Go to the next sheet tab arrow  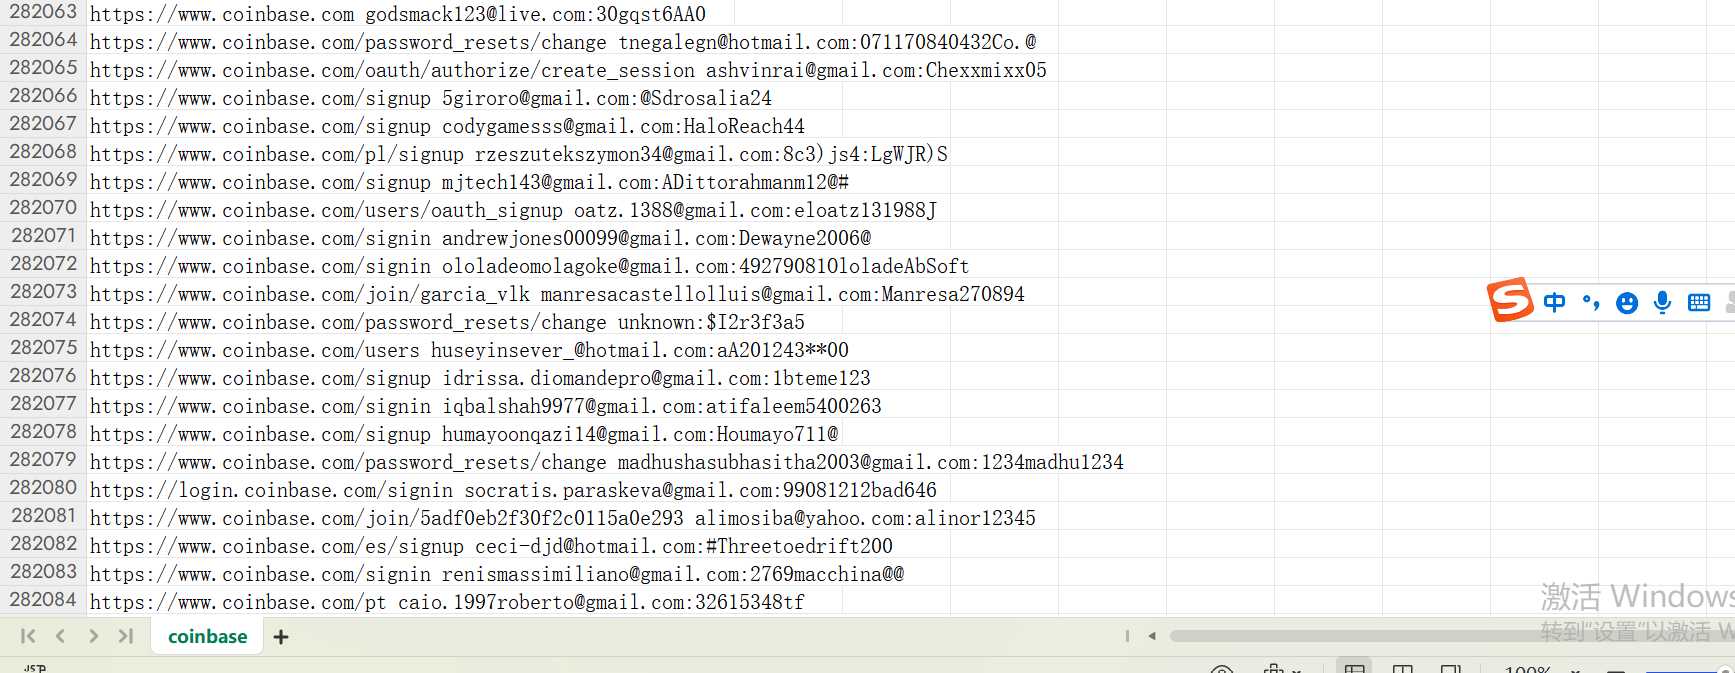pos(93,636)
